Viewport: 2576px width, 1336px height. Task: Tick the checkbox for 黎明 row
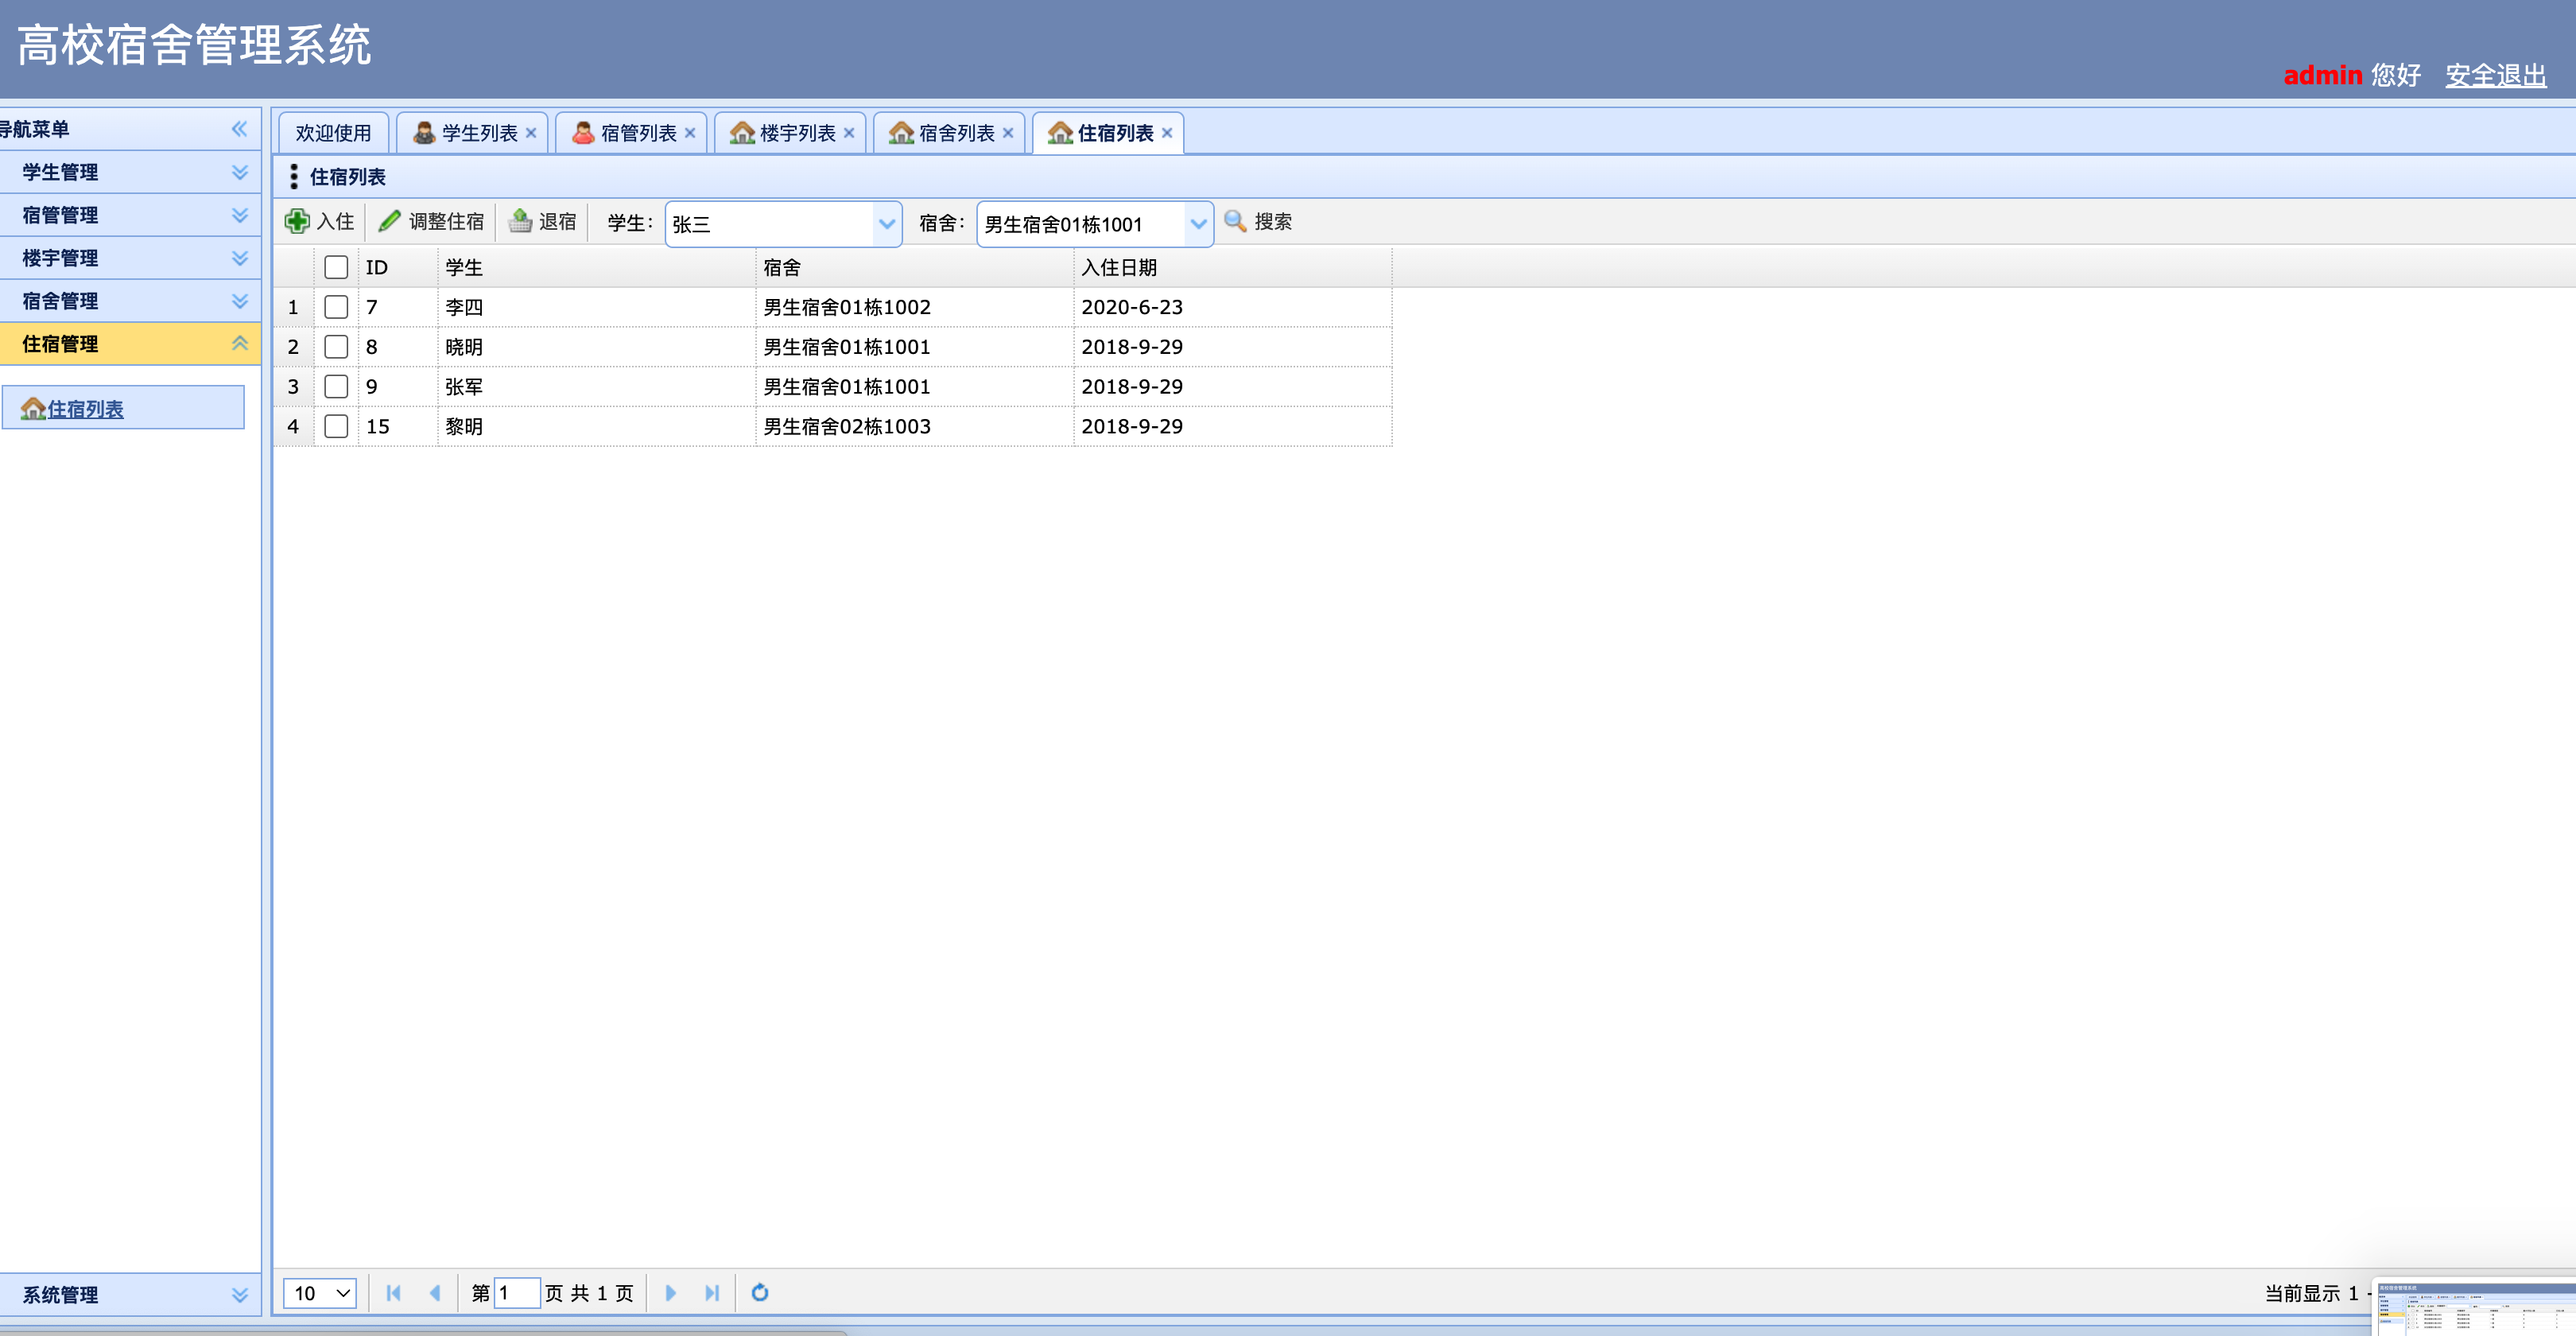pyautogui.click(x=336, y=426)
